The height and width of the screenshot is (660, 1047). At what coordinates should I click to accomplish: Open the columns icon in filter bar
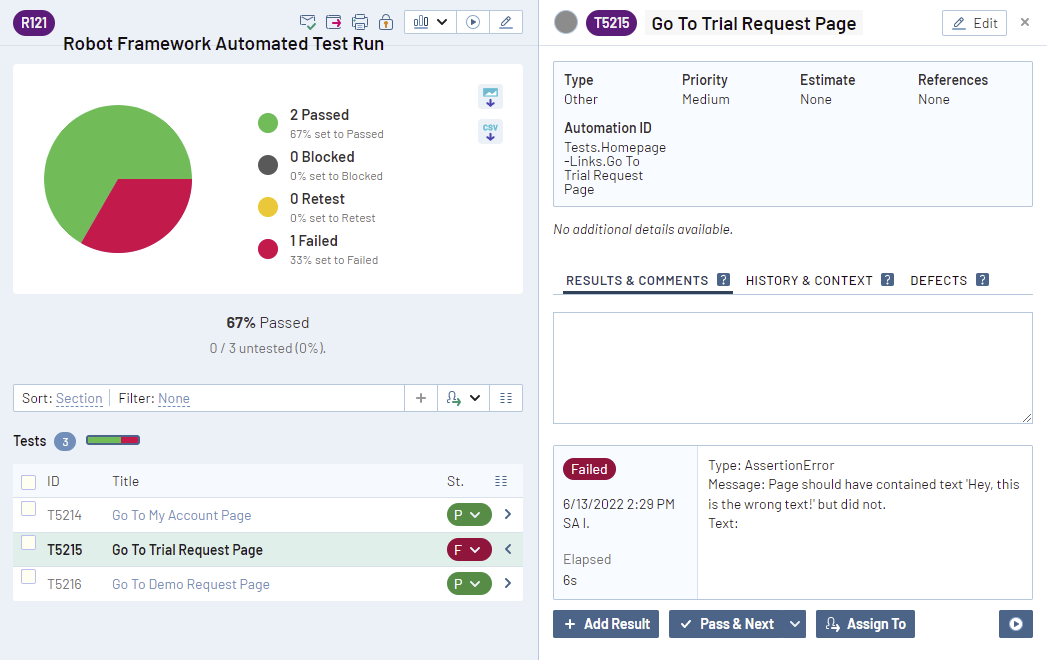505,398
